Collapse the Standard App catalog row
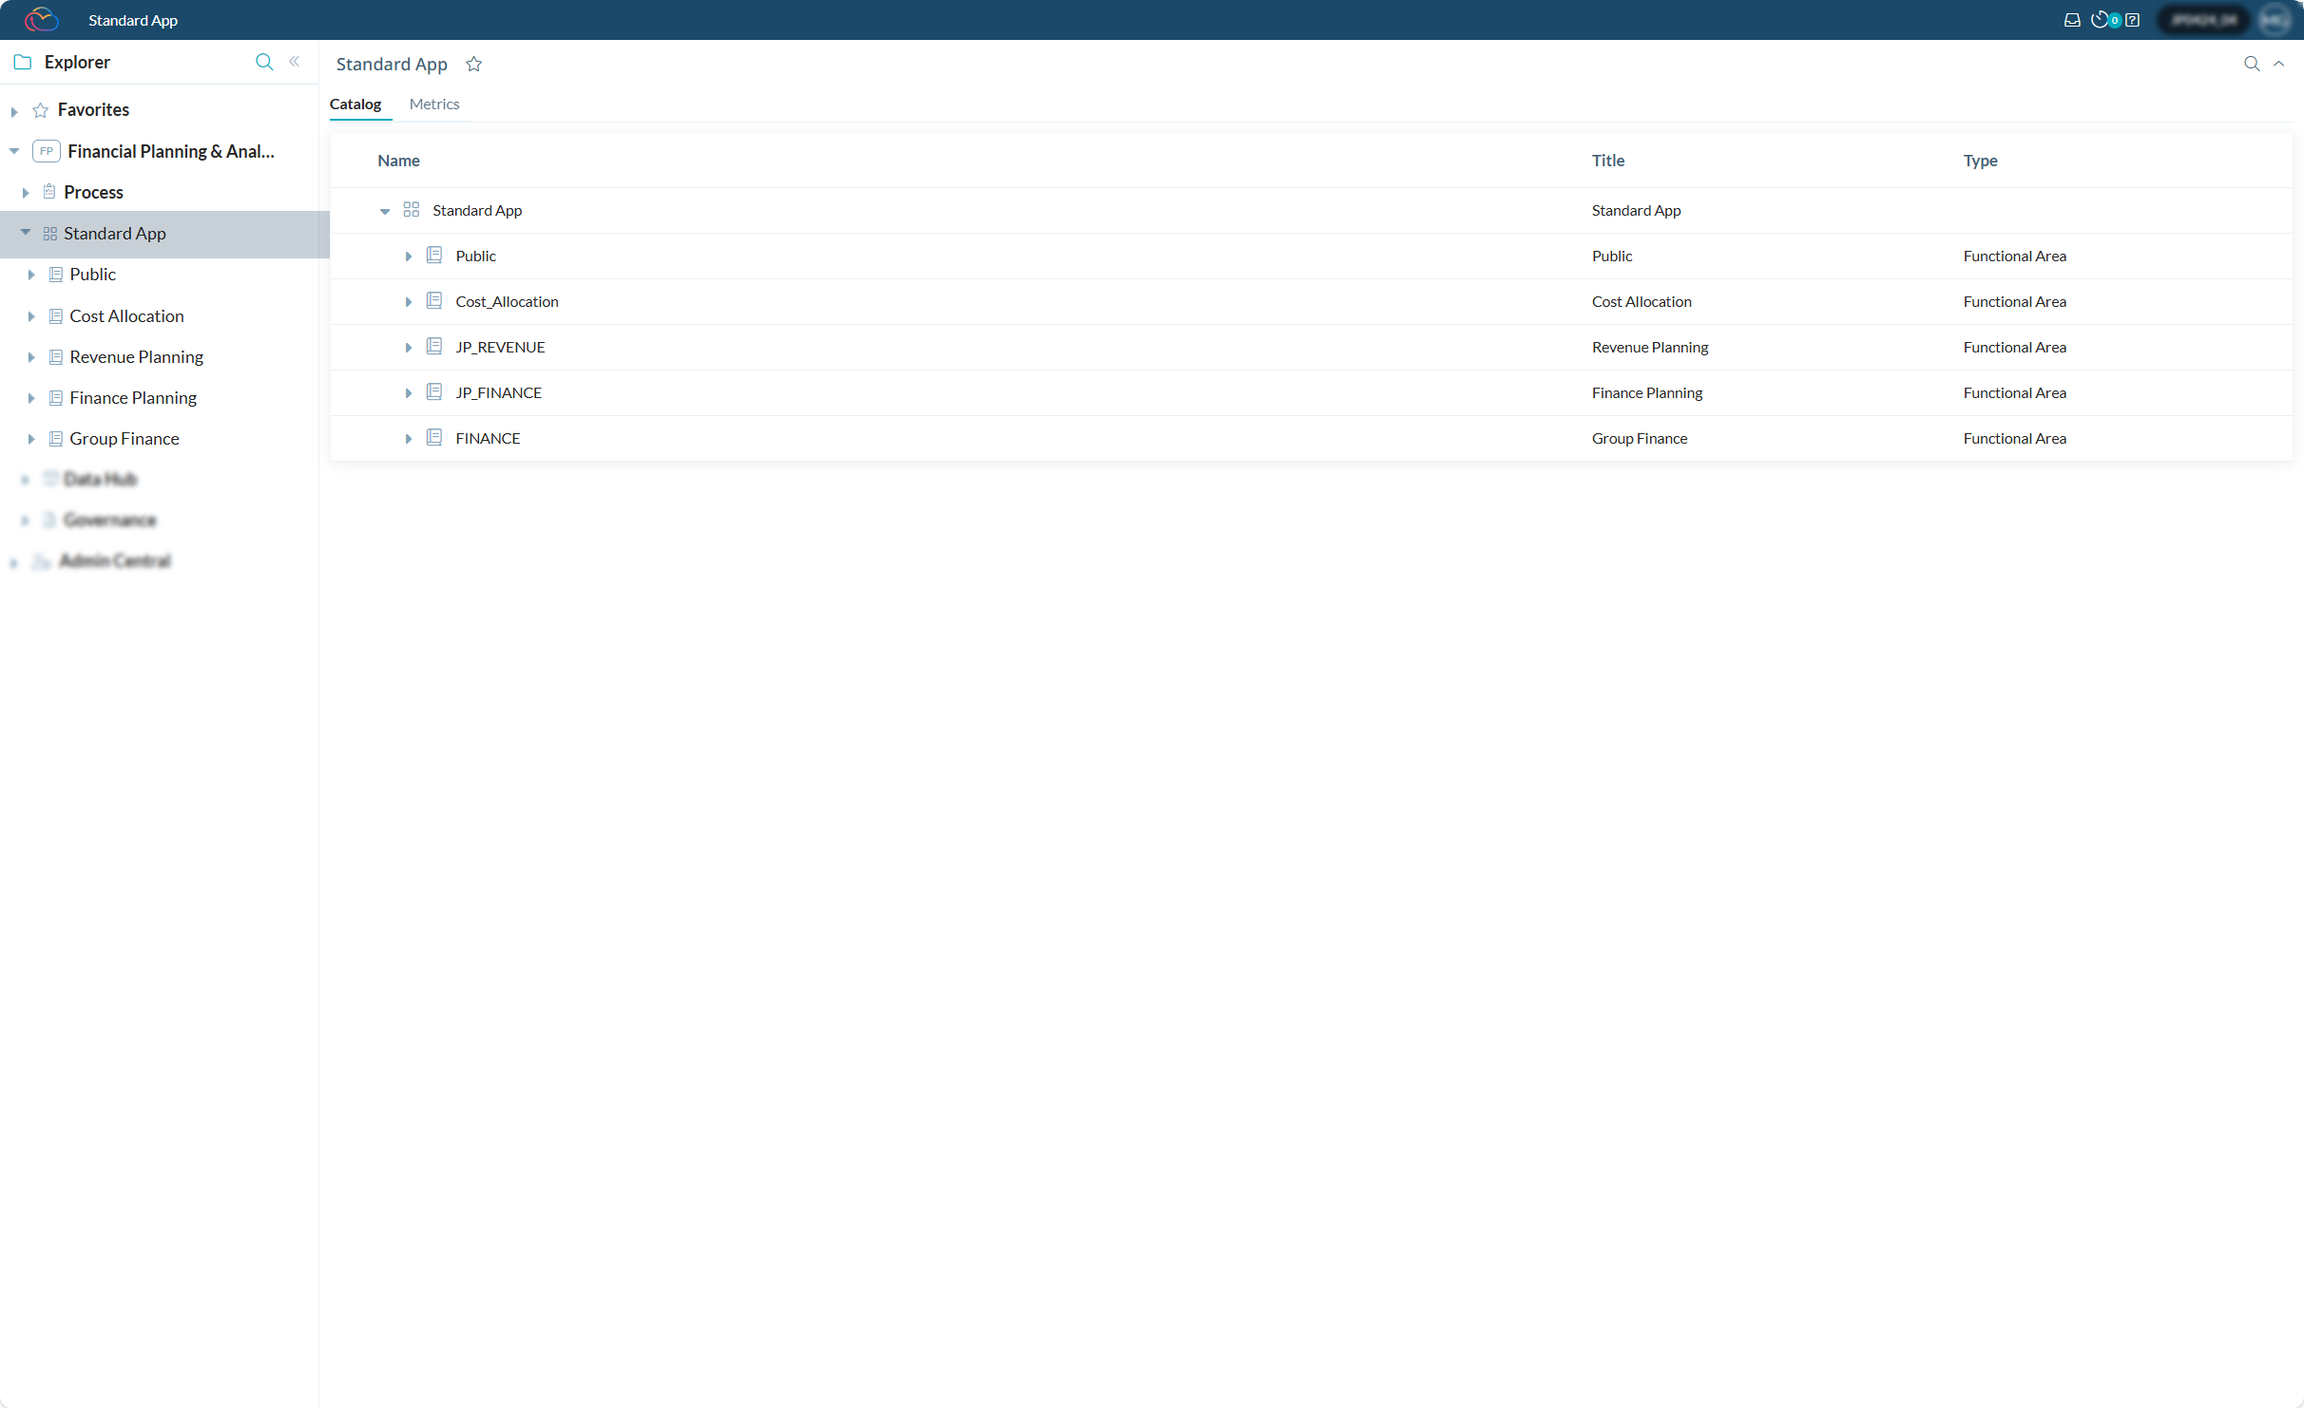This screenshot has height=1408, width=2304. pos(385,211)
